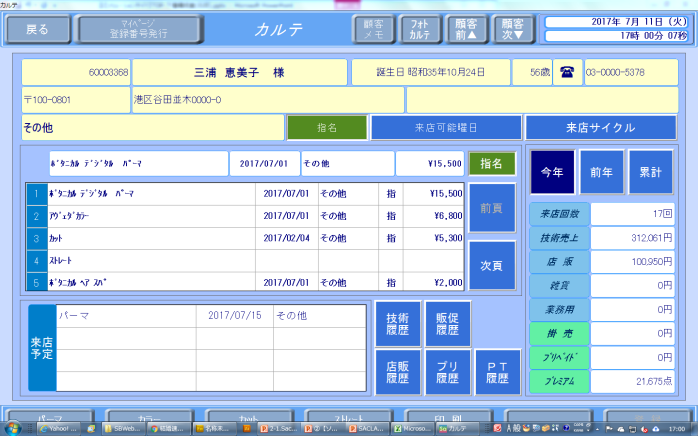
Task: Open 顧客メモ
Action: (x=373, y=29)
